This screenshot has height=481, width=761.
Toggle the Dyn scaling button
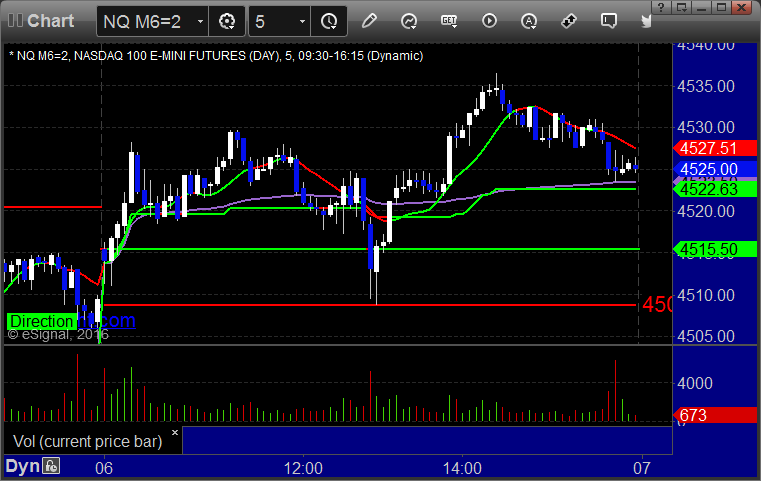pos(22,466)
